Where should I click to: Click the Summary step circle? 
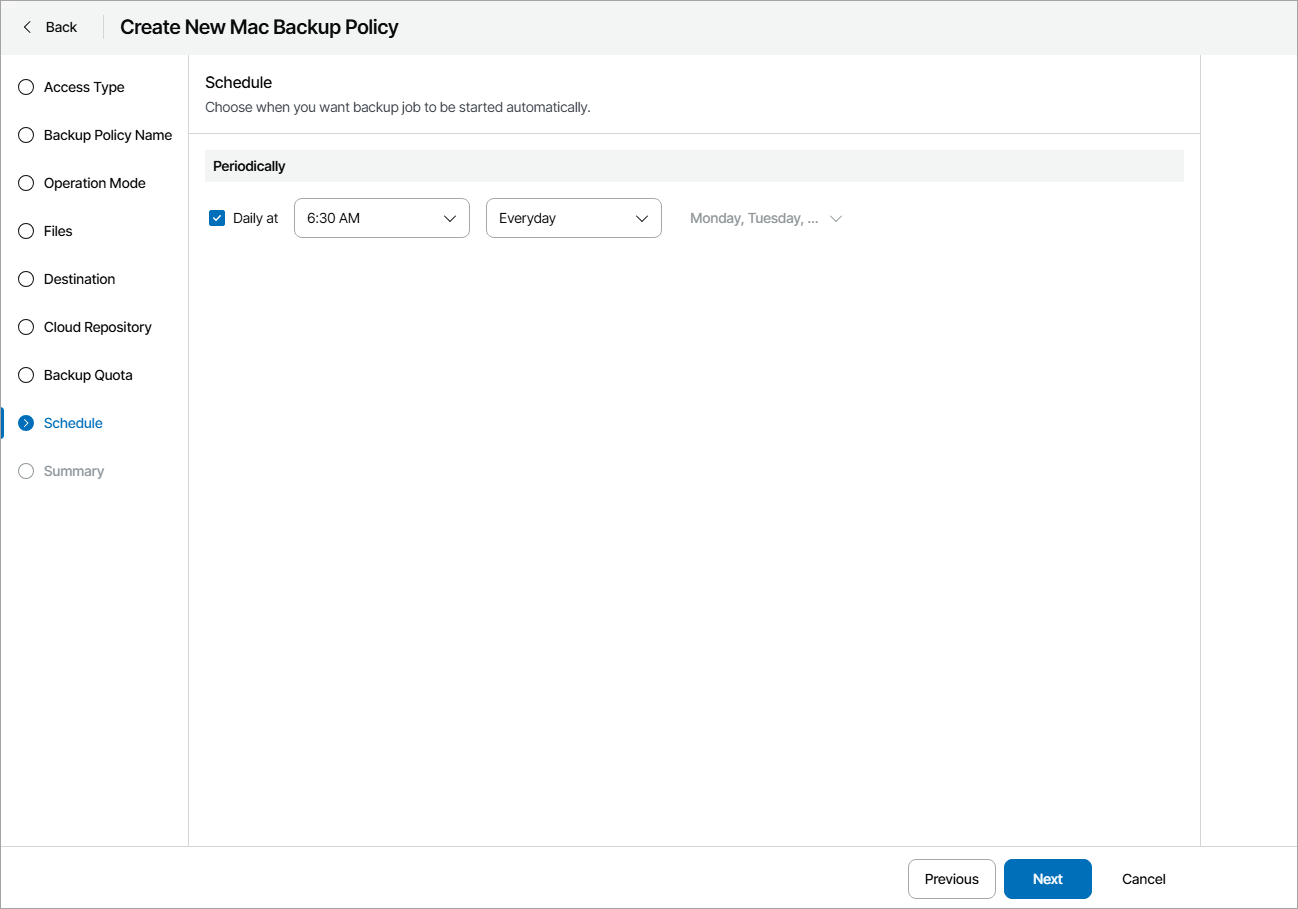pos(25,471)
